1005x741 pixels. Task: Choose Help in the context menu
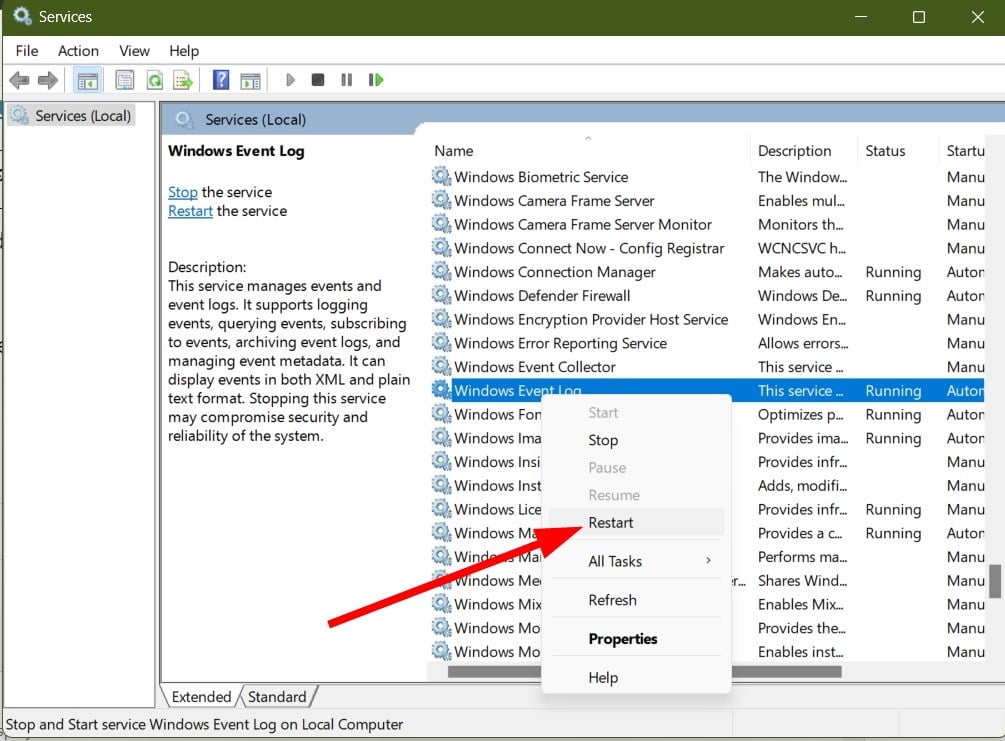tap(636, 678)
